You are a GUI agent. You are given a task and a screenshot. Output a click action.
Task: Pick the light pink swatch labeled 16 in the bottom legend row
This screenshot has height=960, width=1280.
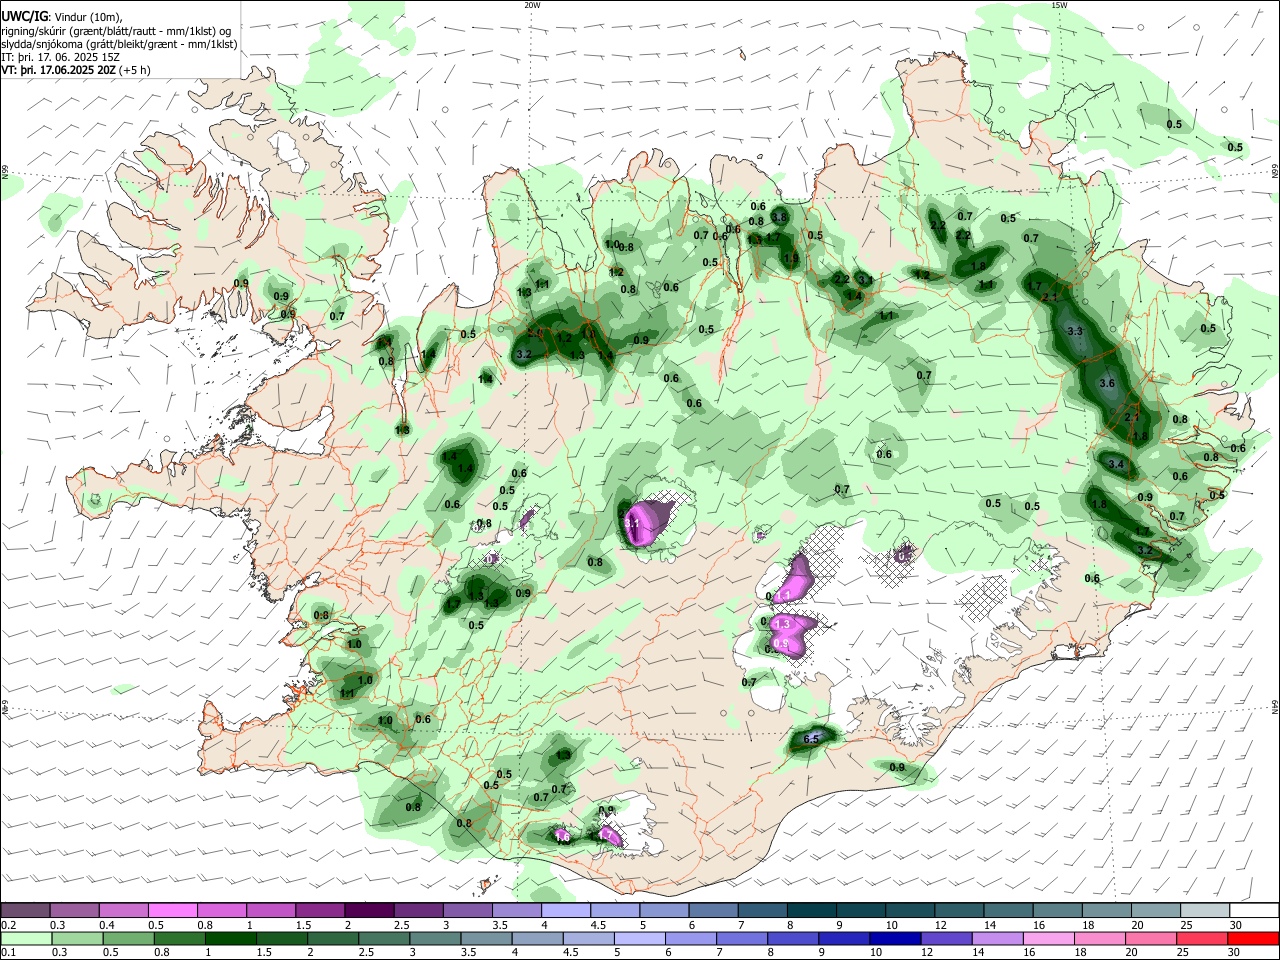pyautogui.click(x=1048, y=938)
